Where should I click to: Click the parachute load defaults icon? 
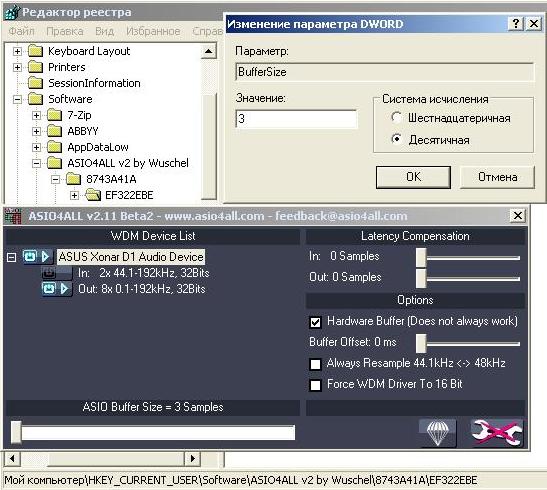[438, 432]
